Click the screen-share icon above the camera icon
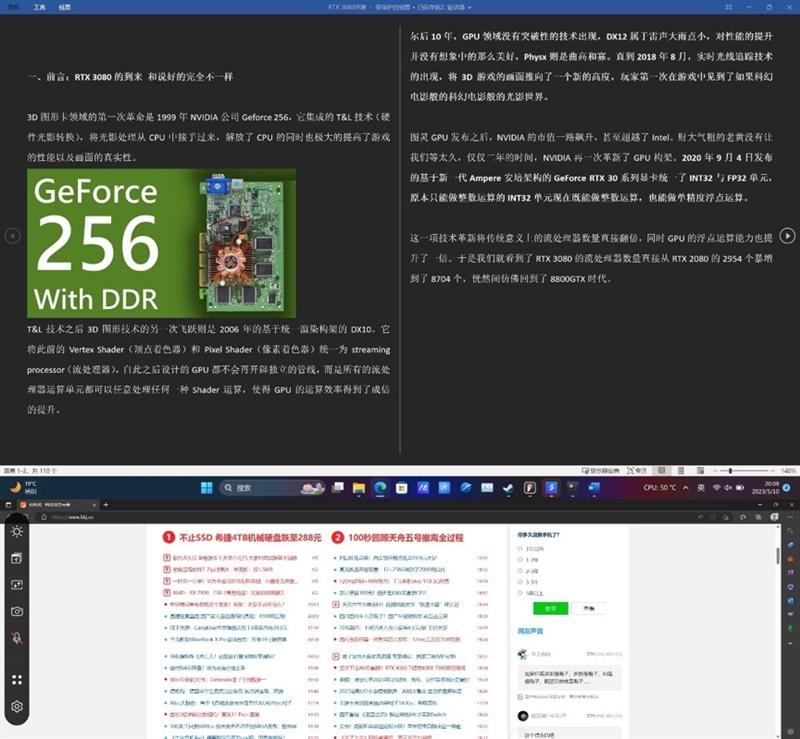Viewport: 800px width, 739px height. click(17, 584)
